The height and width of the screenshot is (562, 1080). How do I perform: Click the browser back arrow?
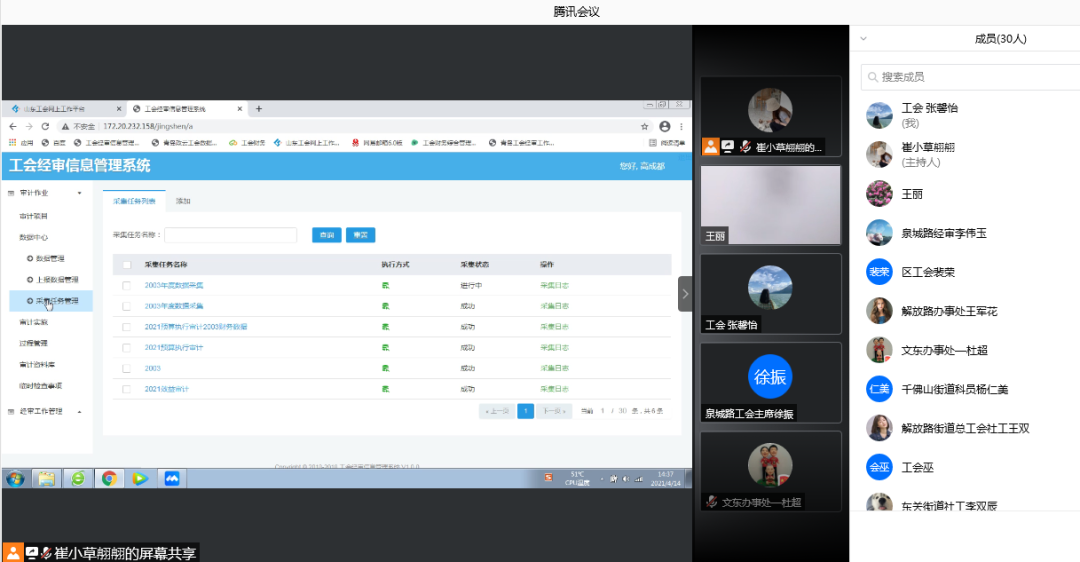(x=12, y=126)
